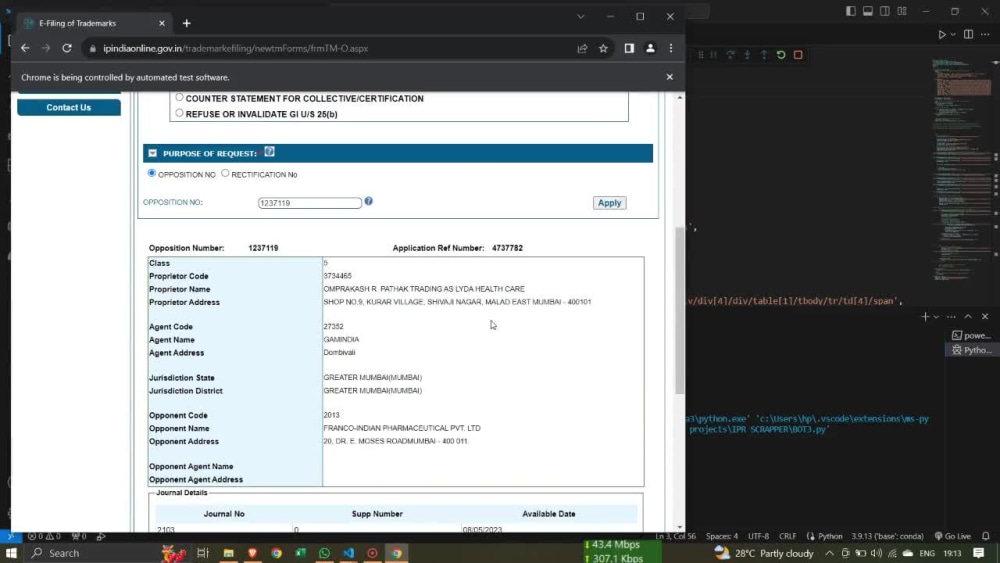Open VS Code editor more actions menu

pos(985,34)
